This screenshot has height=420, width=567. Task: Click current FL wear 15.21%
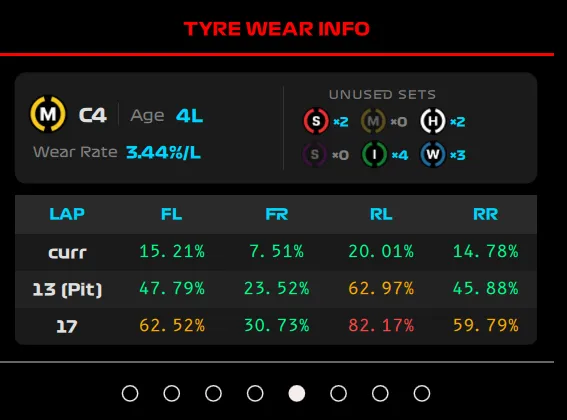[x=172, y=251]
